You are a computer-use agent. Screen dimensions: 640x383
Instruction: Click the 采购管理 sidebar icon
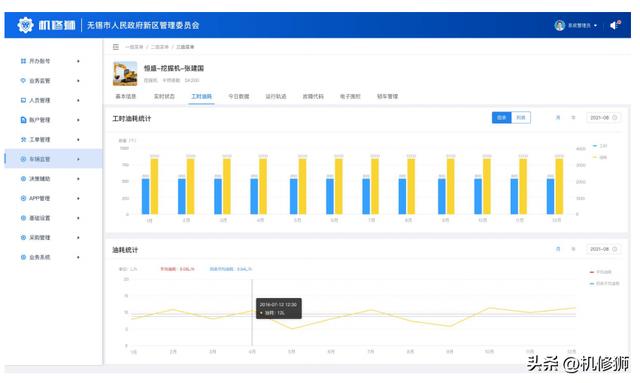pos(23,237)
